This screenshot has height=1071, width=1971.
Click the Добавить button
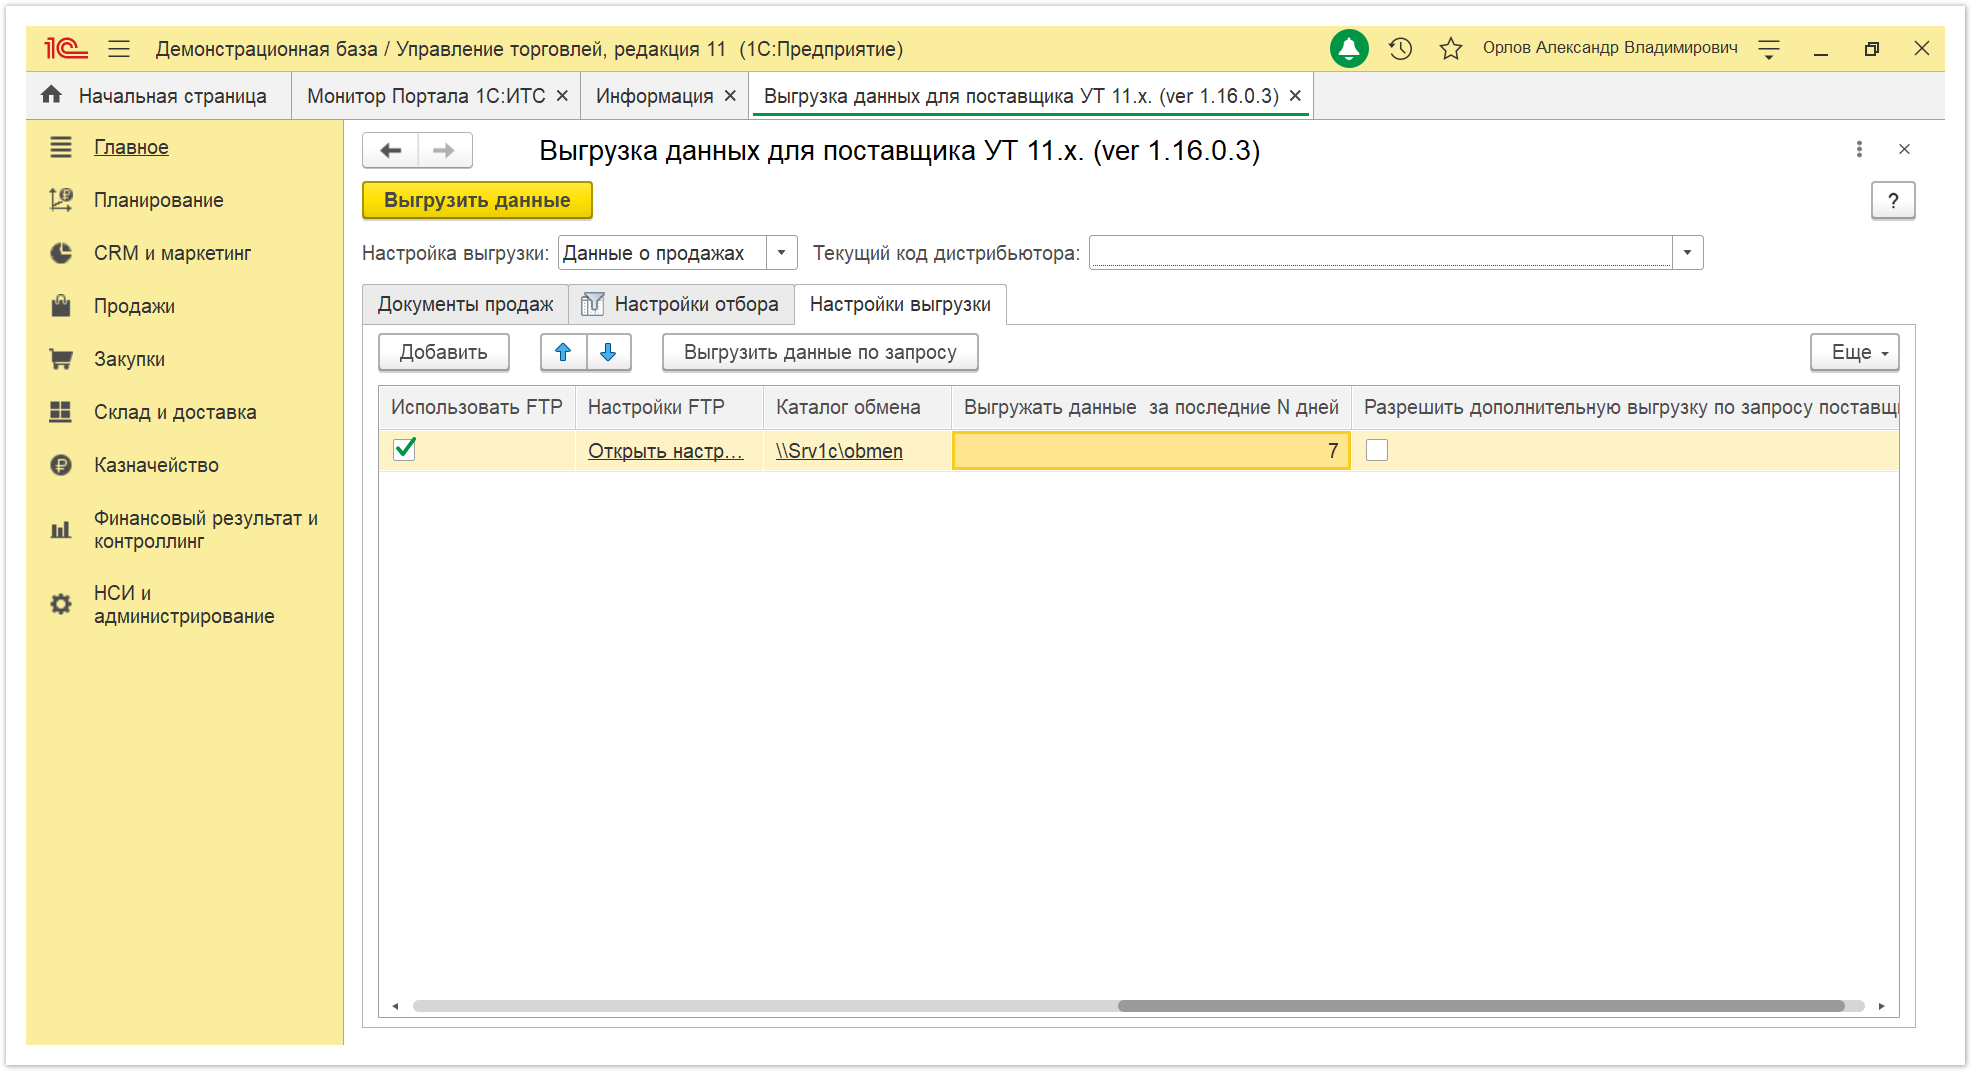(x=444, y=352)
